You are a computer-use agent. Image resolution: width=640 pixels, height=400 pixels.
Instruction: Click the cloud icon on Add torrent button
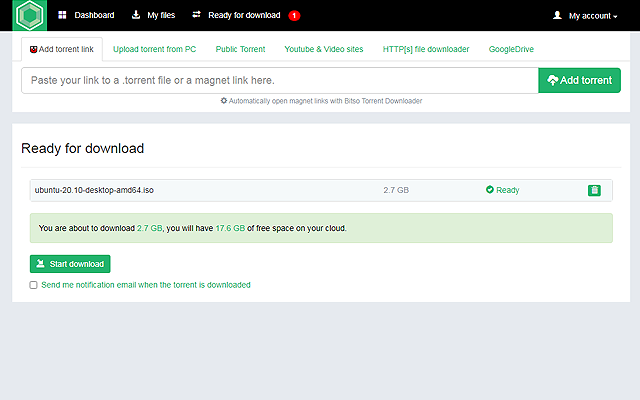tap(552, 80)
